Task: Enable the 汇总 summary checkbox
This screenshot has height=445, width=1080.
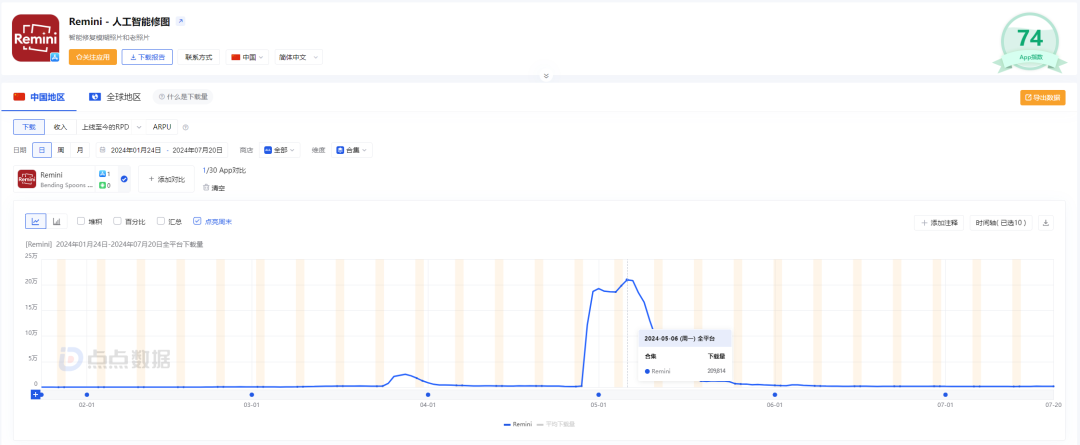Action: click(x=160, y=221)
